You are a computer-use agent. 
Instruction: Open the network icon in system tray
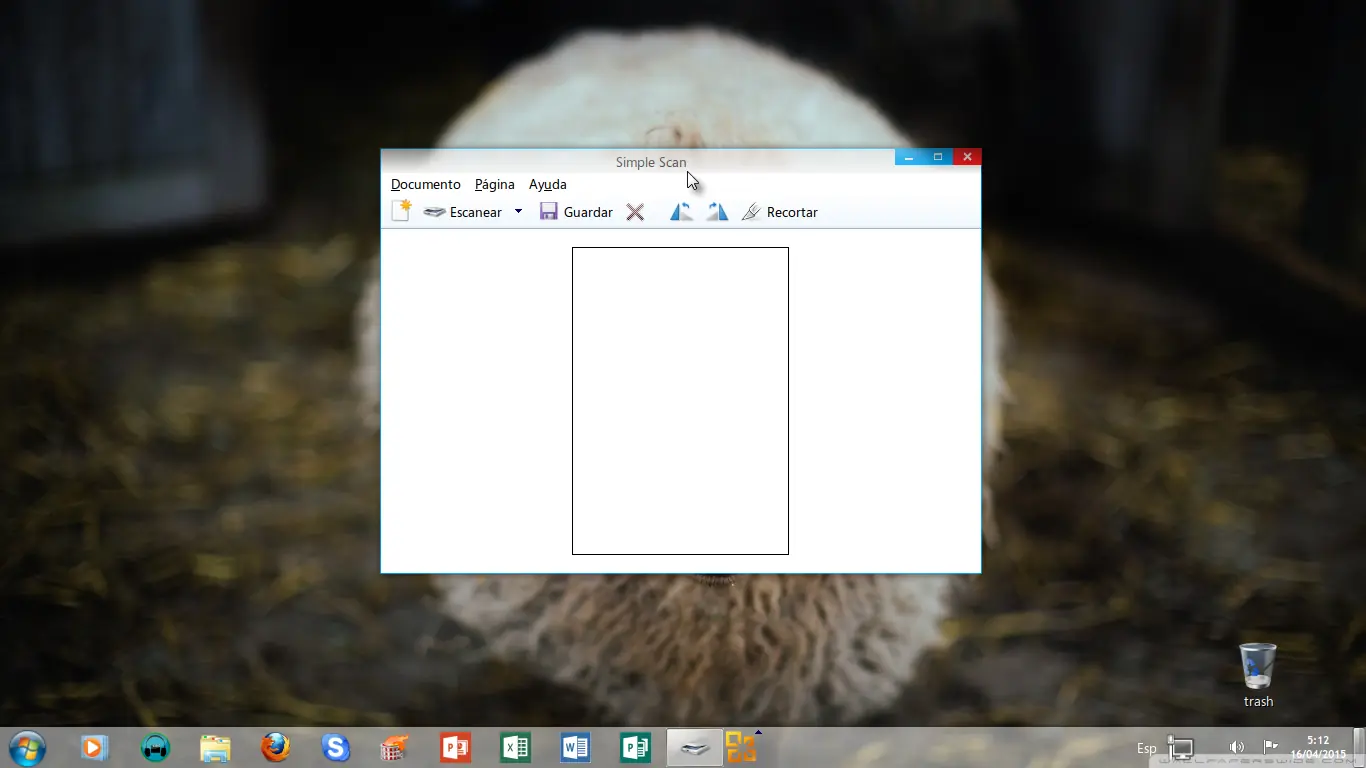(1181, 748)
